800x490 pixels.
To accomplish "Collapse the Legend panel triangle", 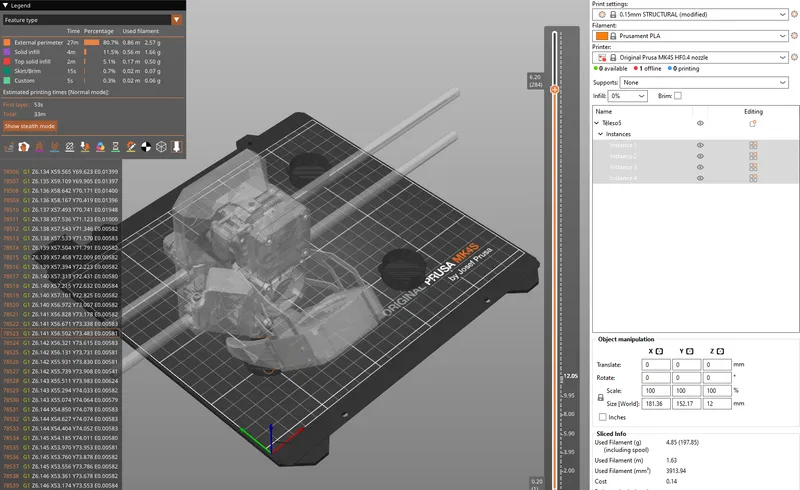I will click(x=5, y=5).
